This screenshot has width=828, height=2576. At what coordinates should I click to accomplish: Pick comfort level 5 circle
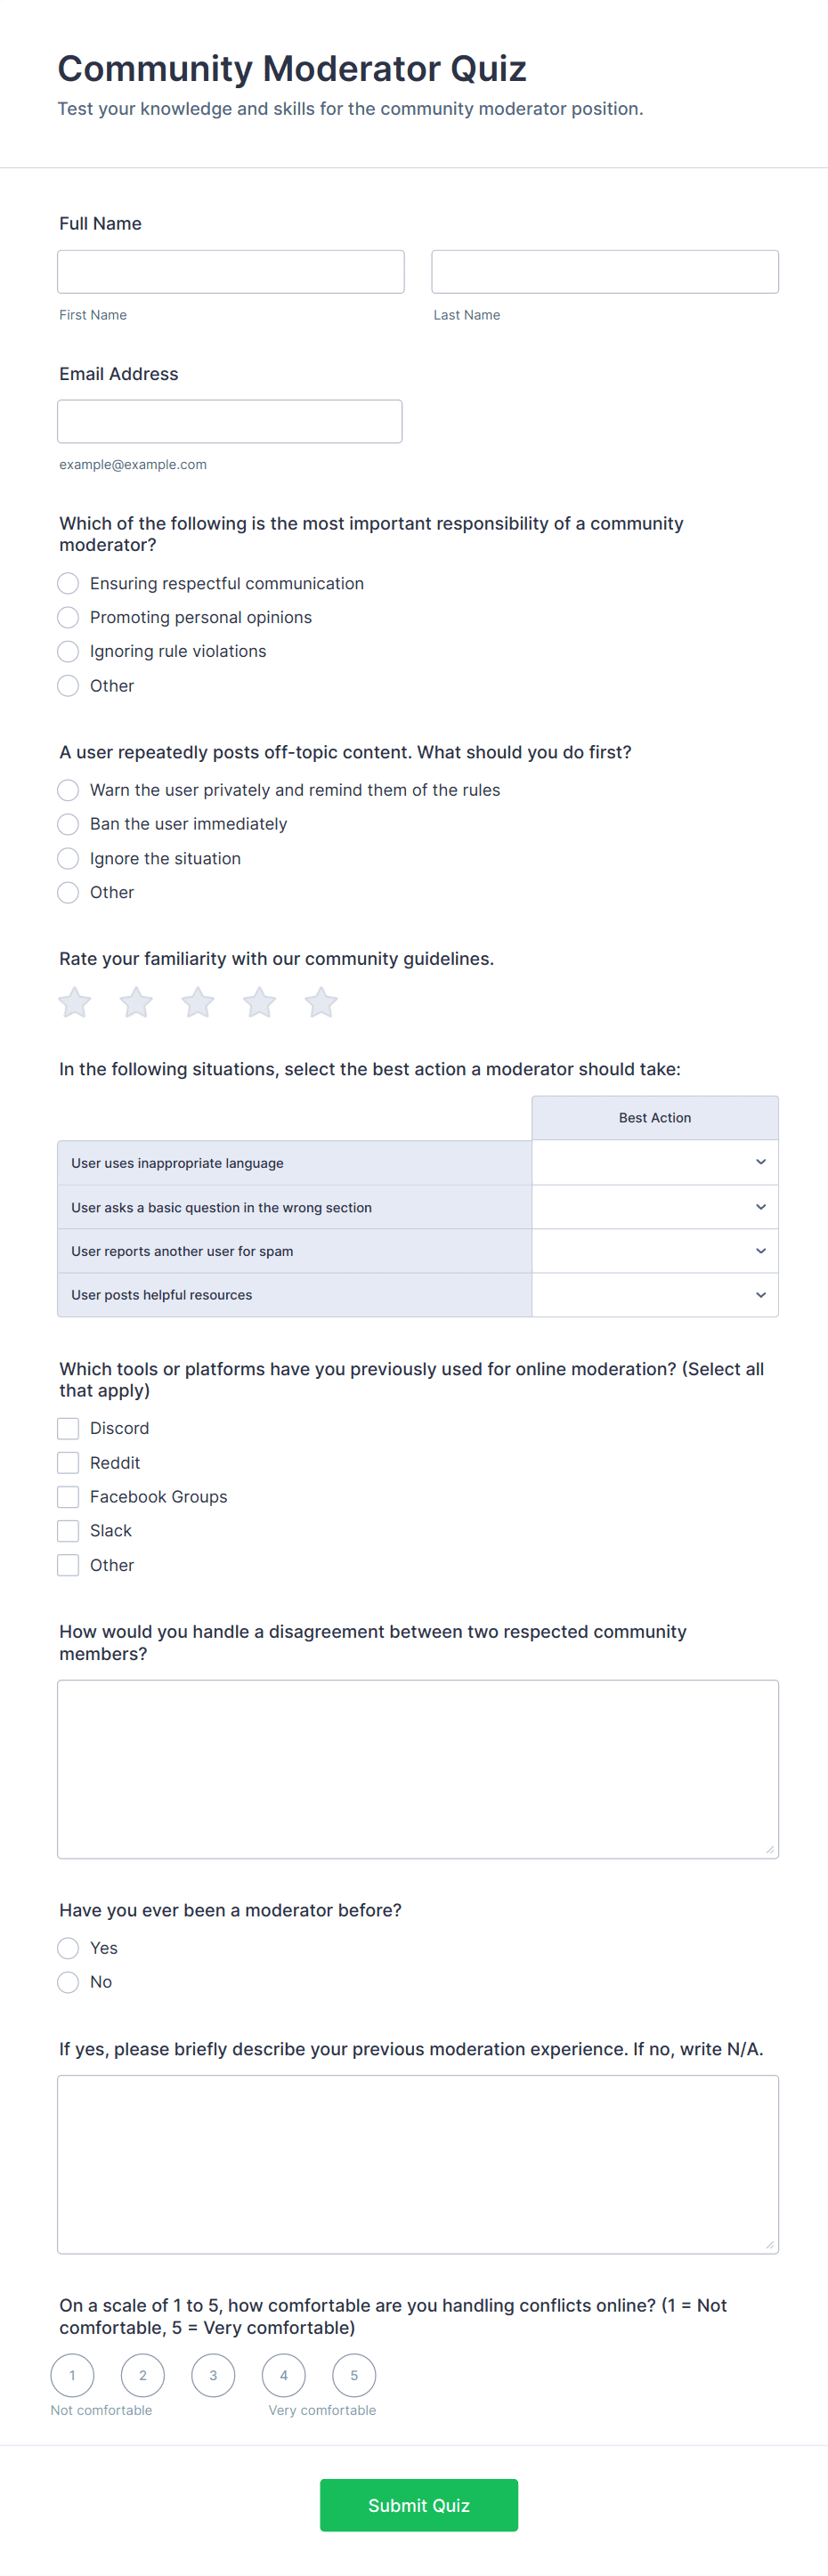[x=354, y=2375]
